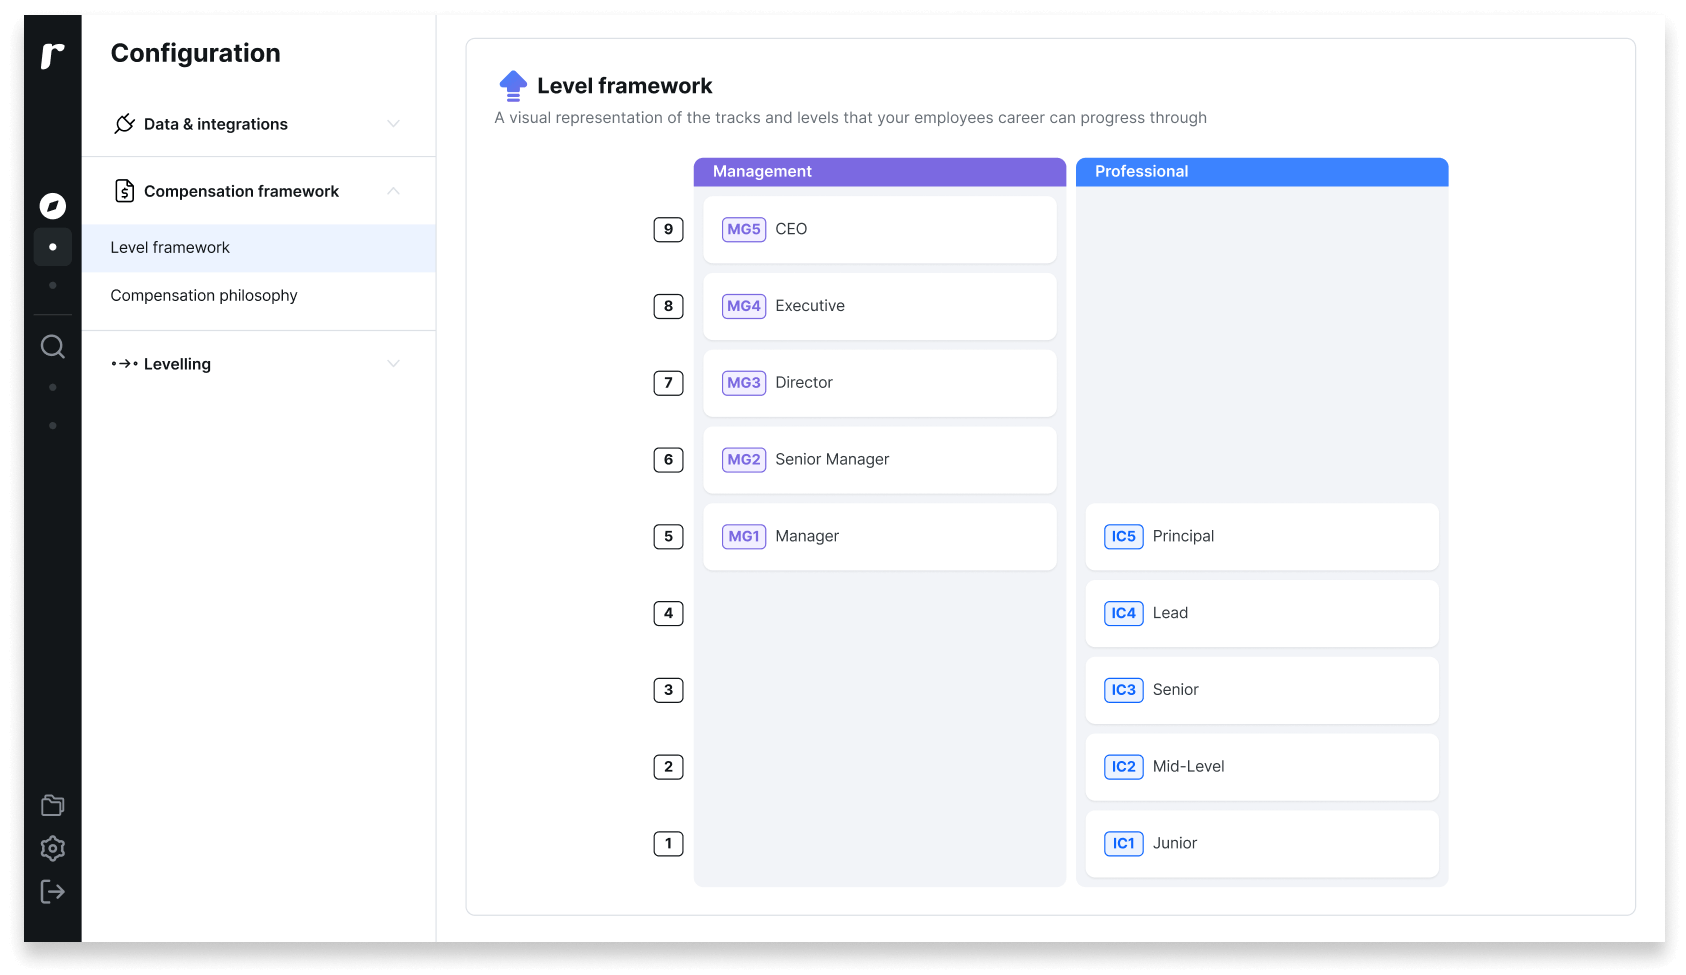This screenshot has width=1686, height=975.
Task: Select the active dot in the dark sidebar
Action: [53, 247]
